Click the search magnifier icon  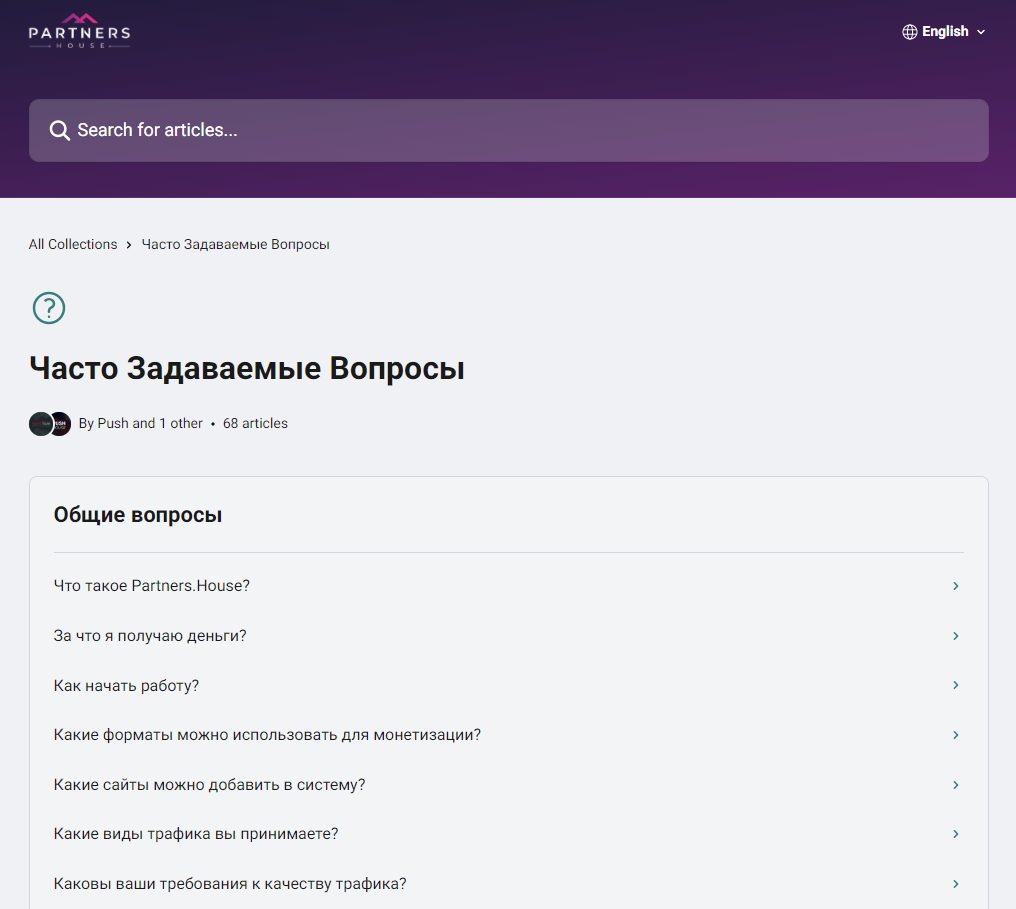click(60, 130)
